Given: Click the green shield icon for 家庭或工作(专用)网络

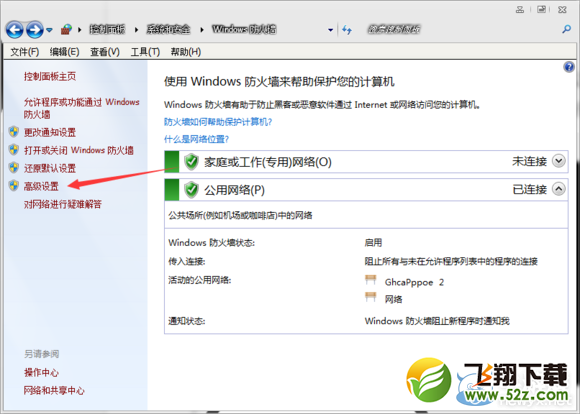Looking at the screenshot, I should (191, 162).
